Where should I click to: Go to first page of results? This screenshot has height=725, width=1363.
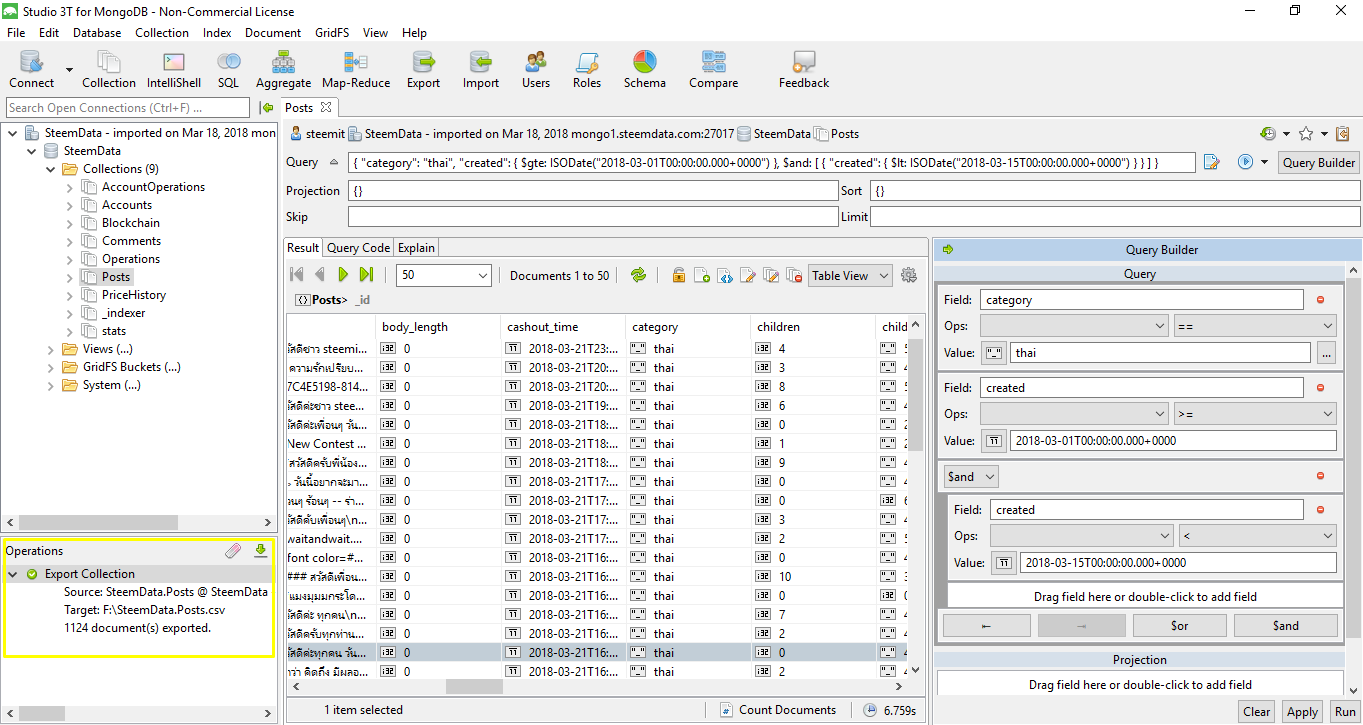point(297,275)
